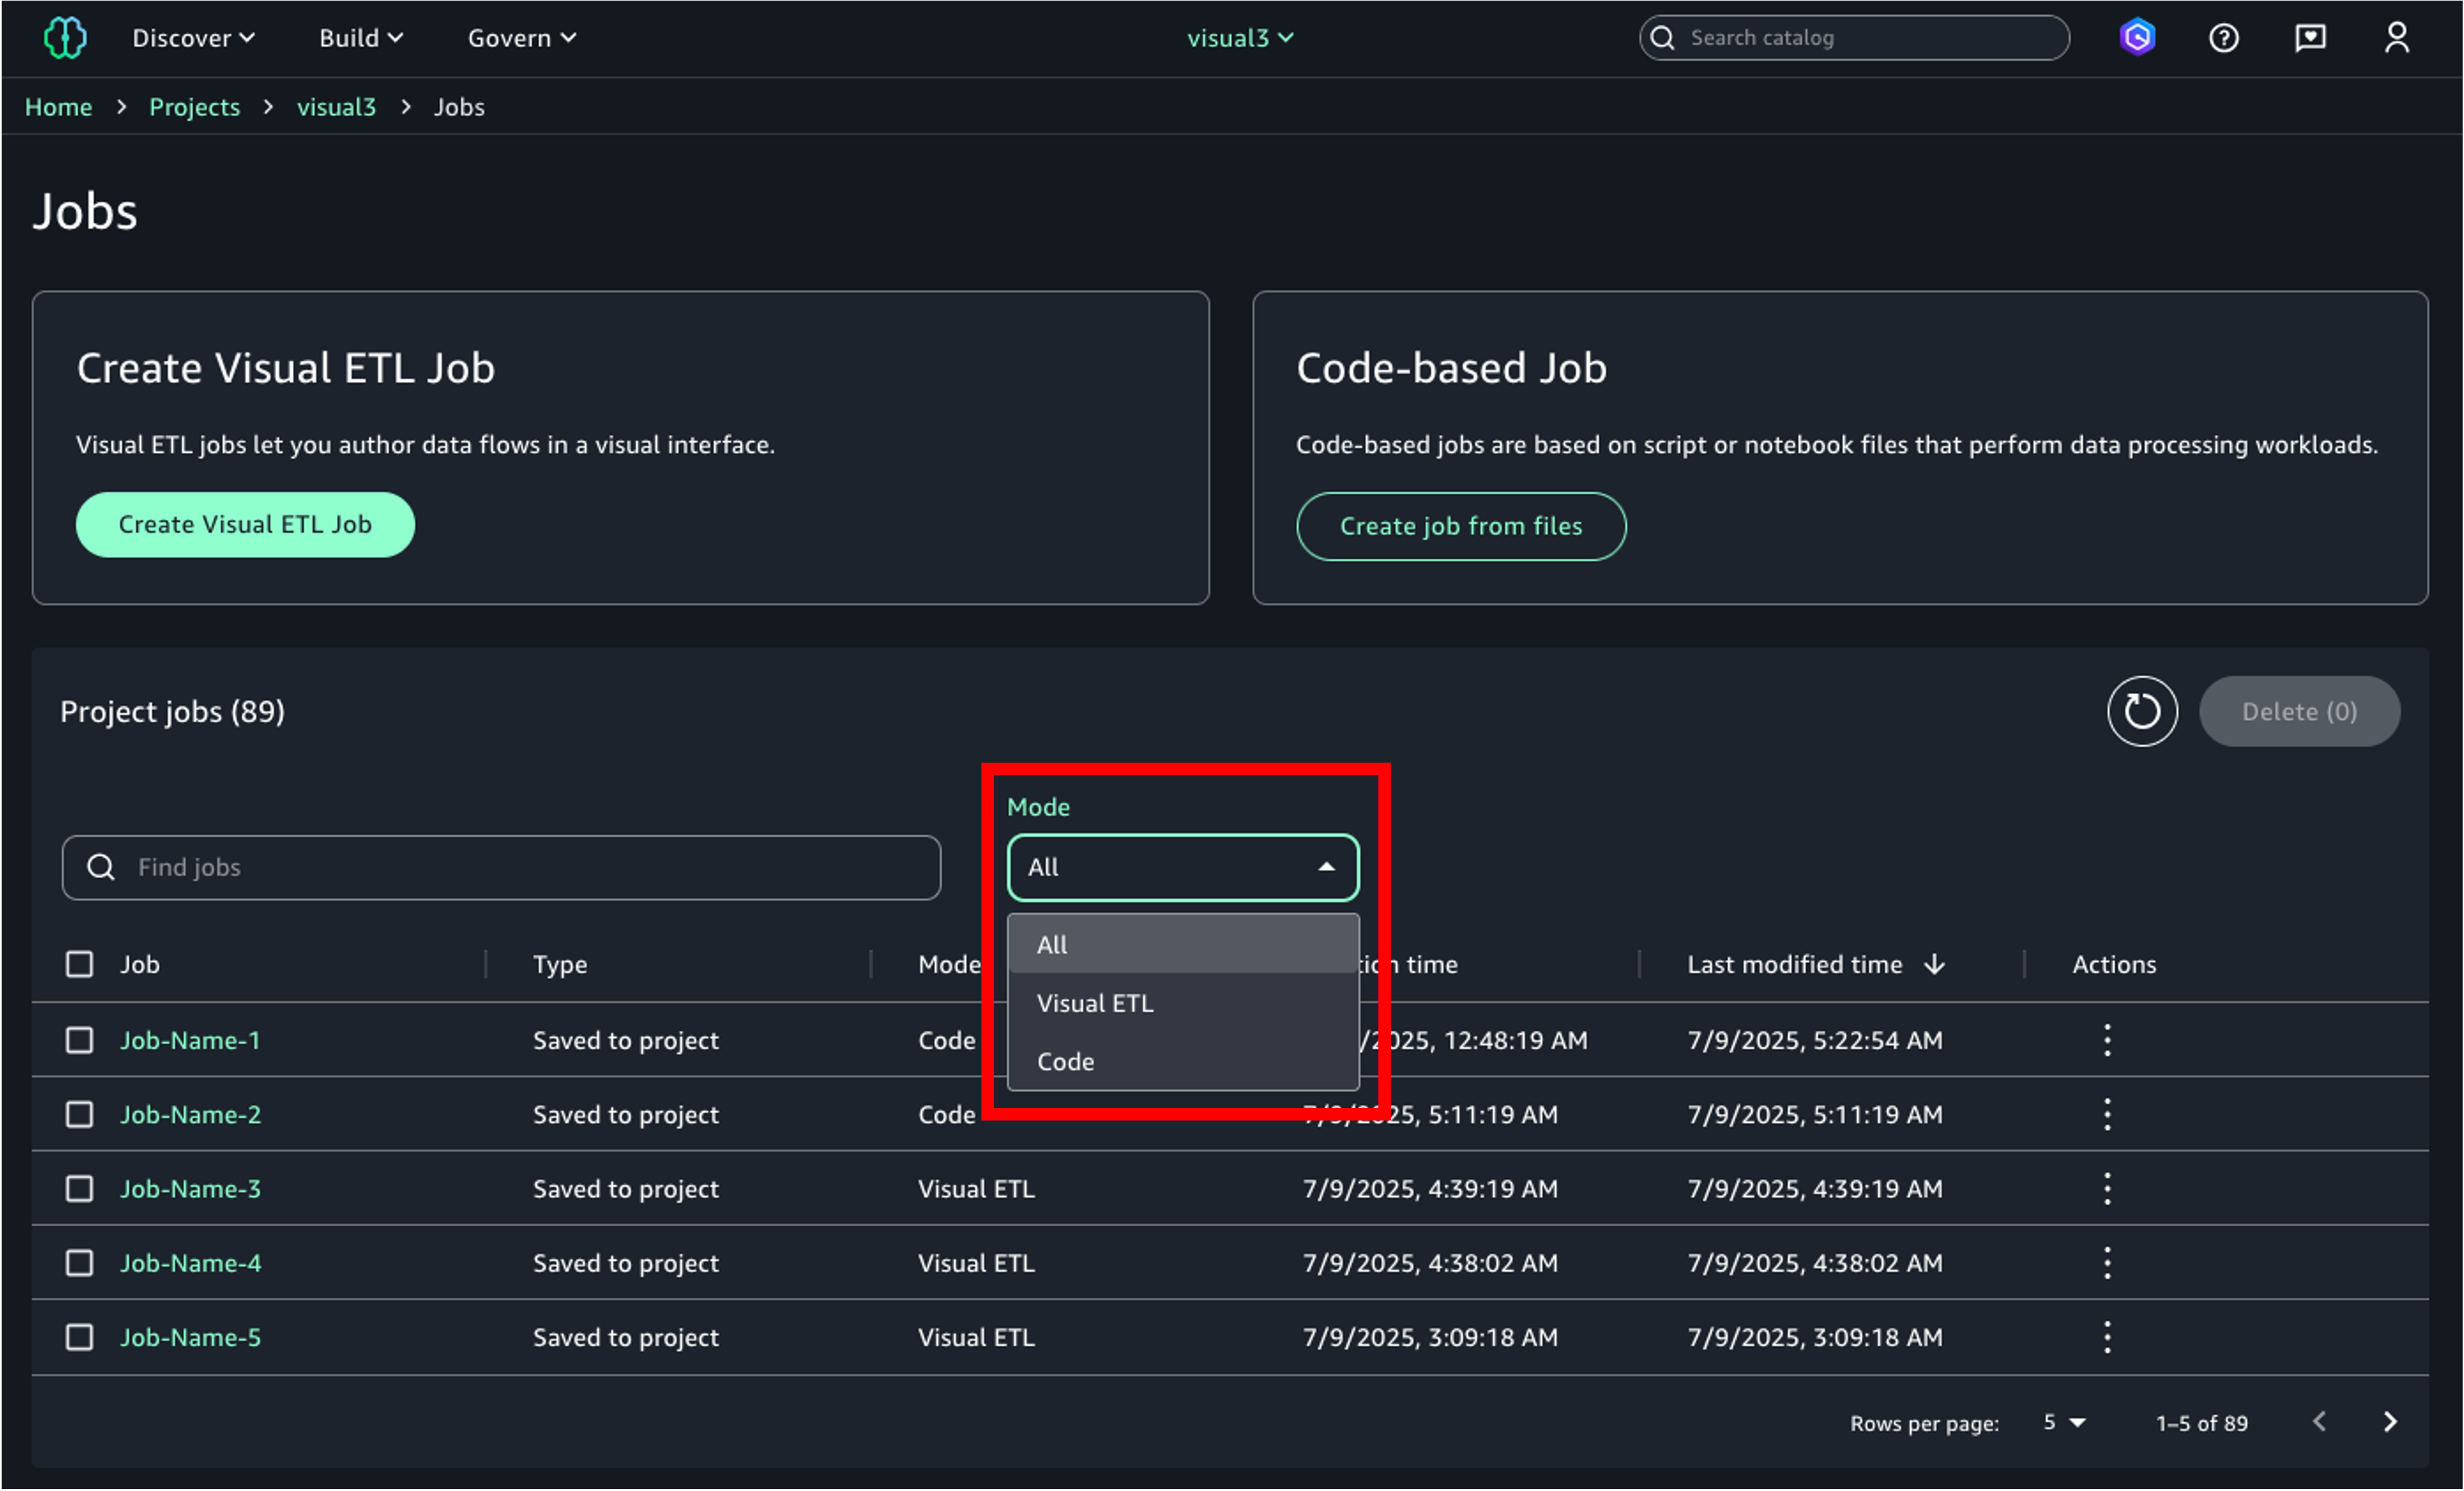
Task: Open the purple assistant icon
Action: click(x=2137, y=38)
